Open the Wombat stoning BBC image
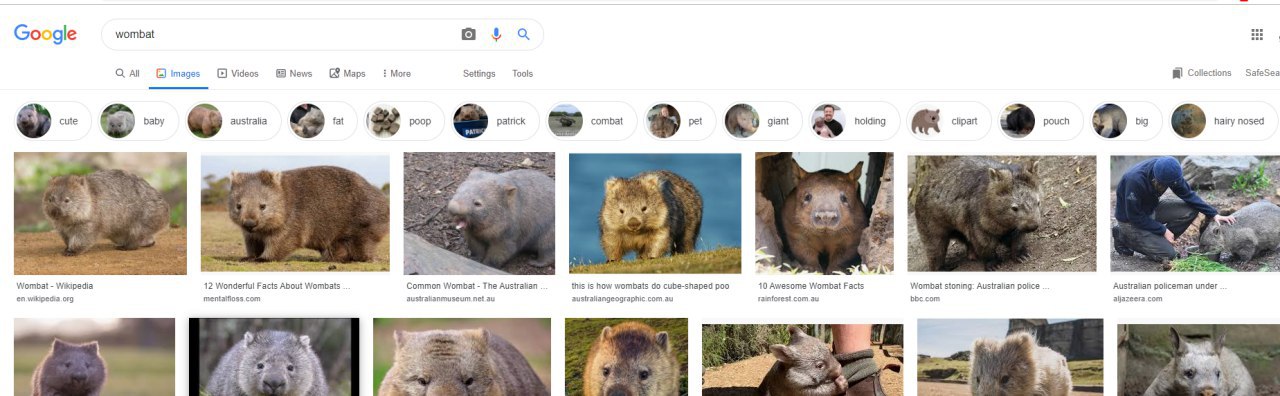The width and height of the screenshot is (1280, 396). pos(1002,213)
